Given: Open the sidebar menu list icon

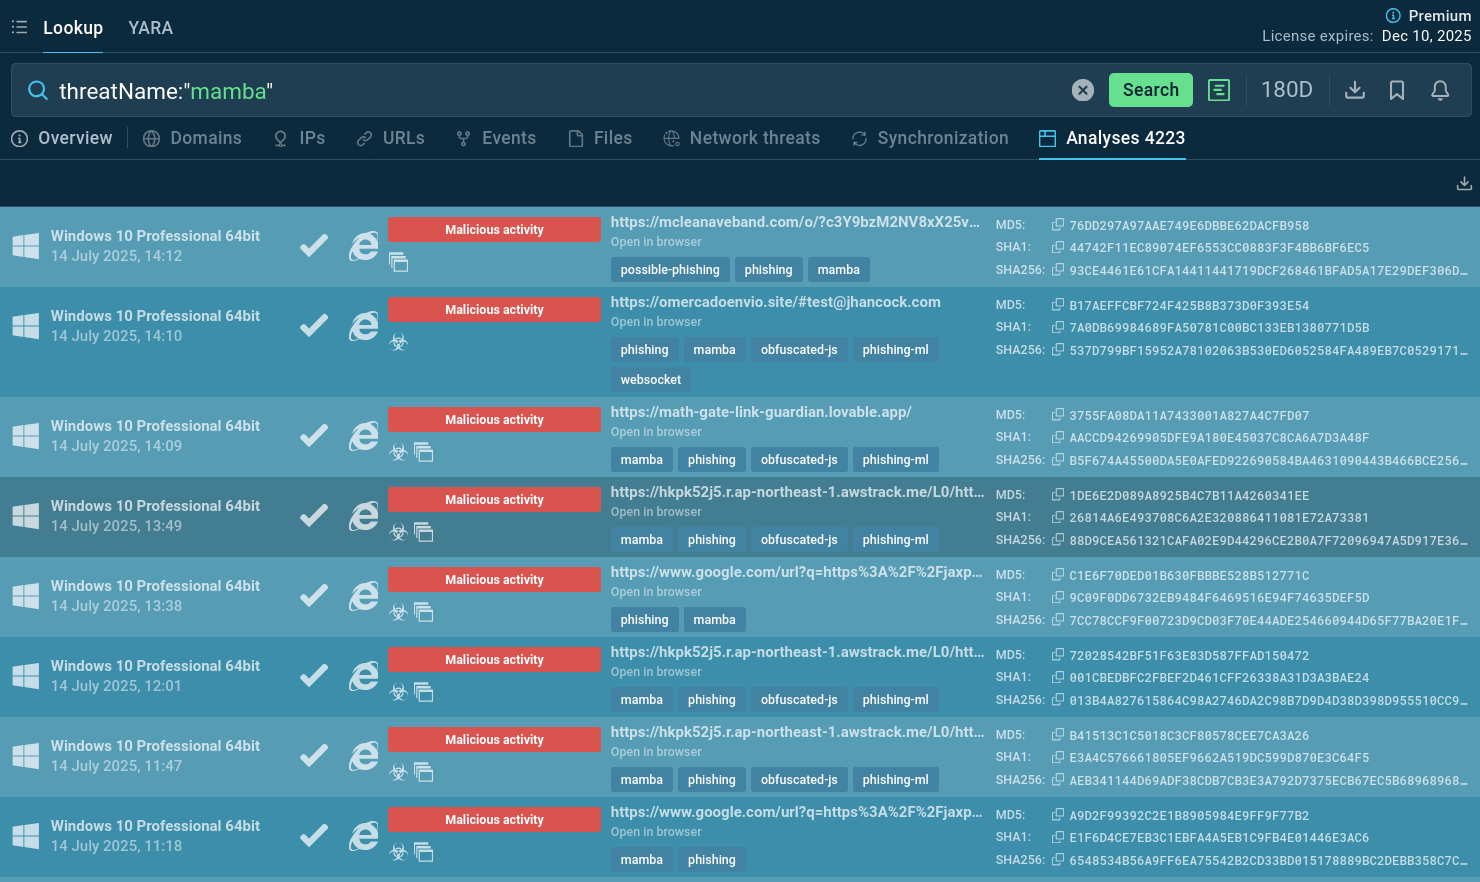Looking at the screenshot, I should click(19, 27).
